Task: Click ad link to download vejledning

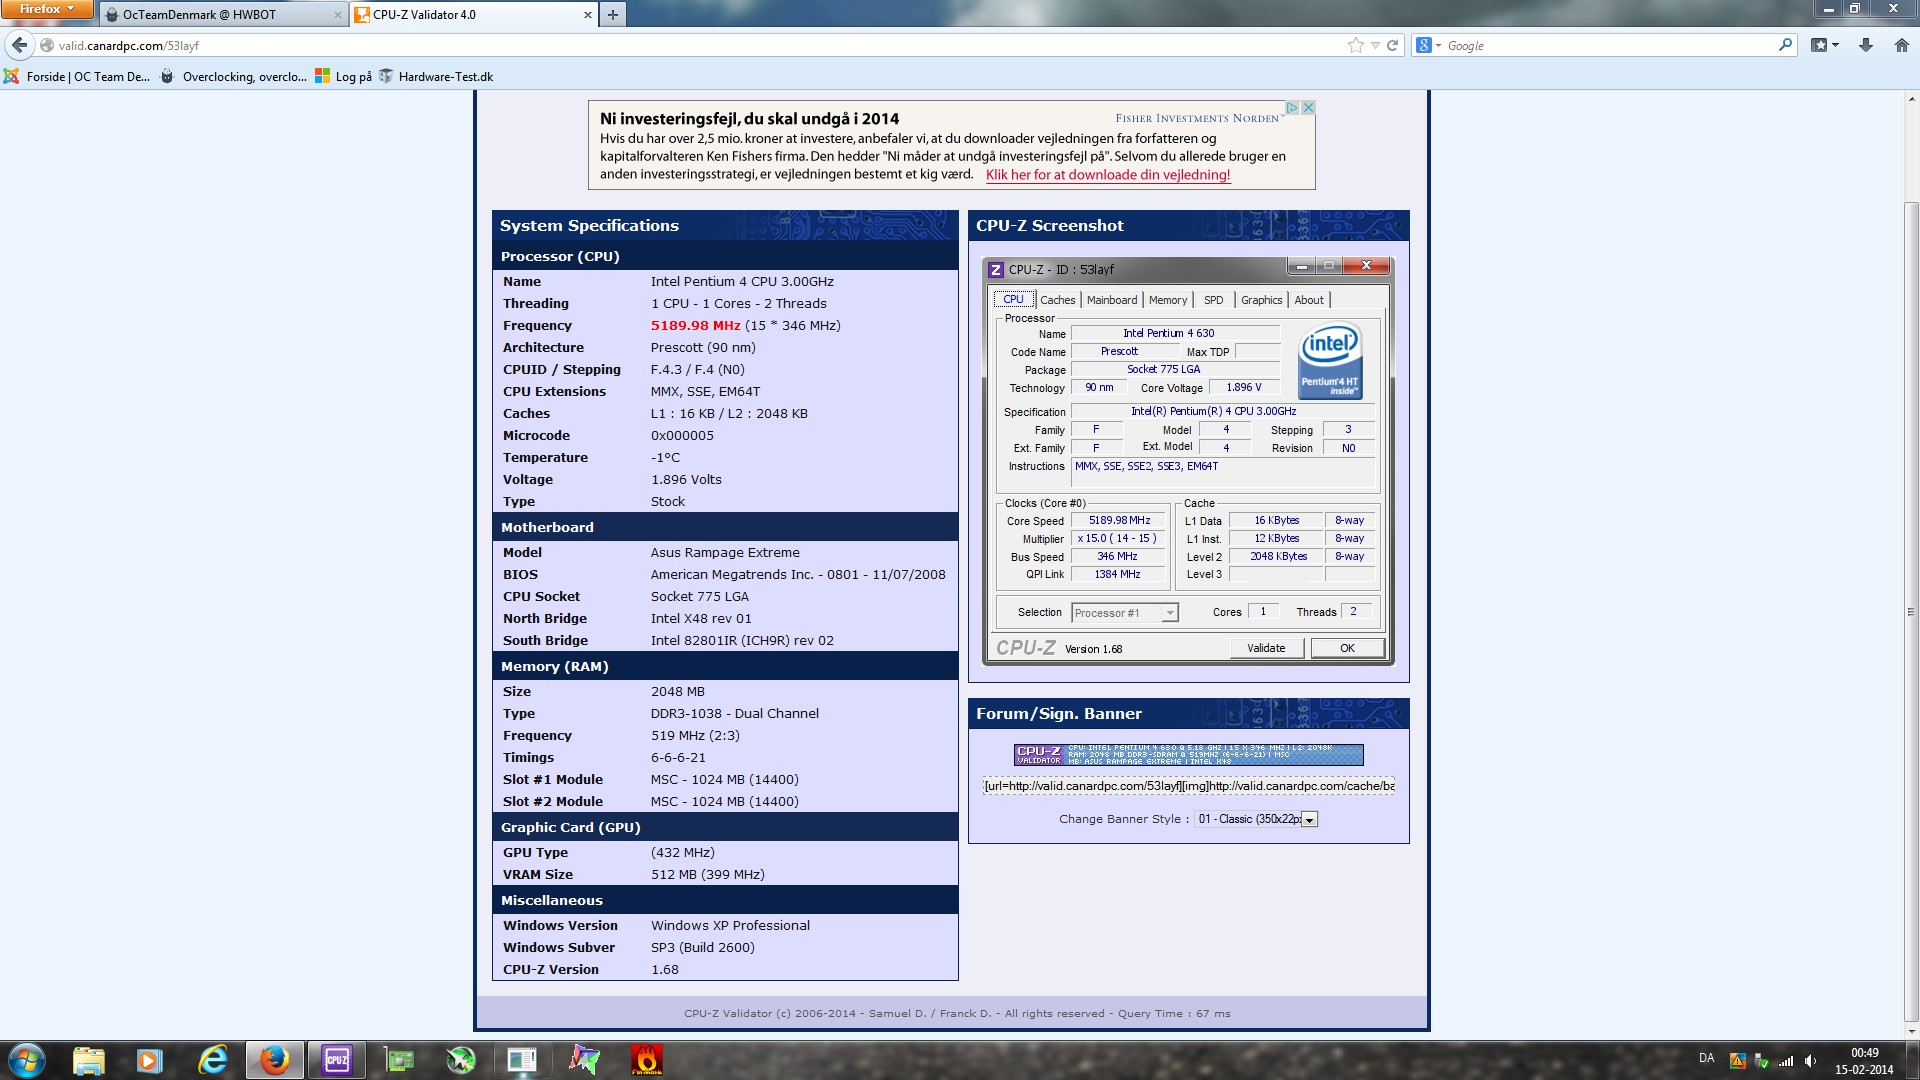Action: [1108, 175]
